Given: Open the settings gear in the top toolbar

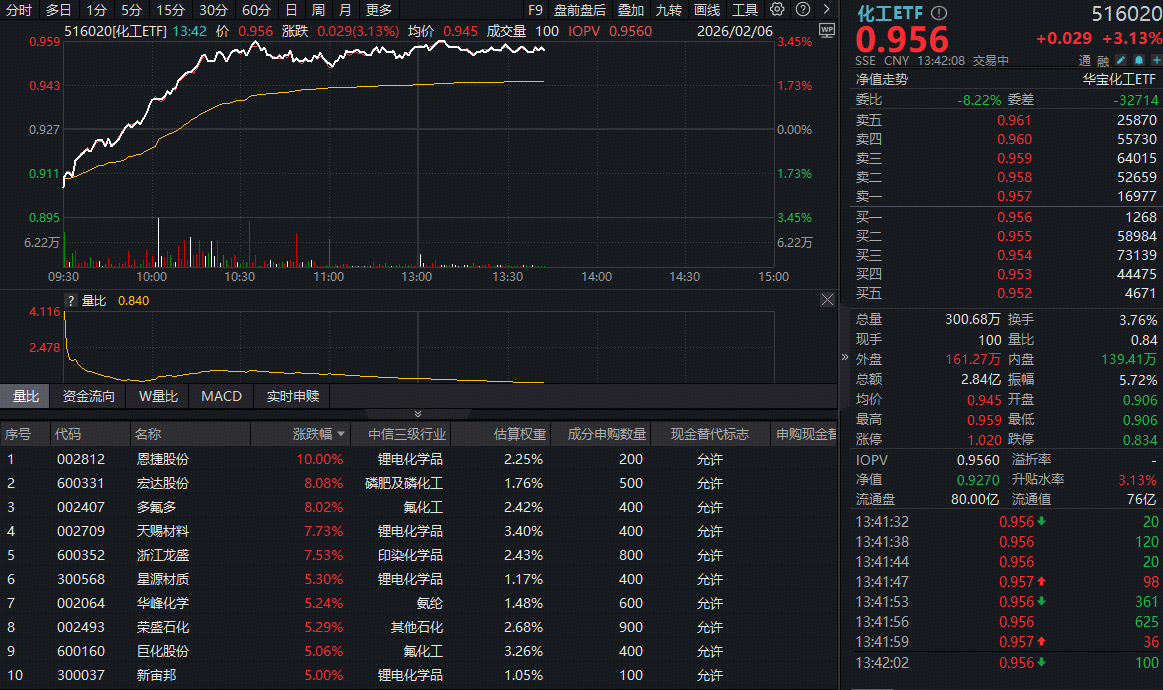Looking at the screenshot, I should click(776, 9).
